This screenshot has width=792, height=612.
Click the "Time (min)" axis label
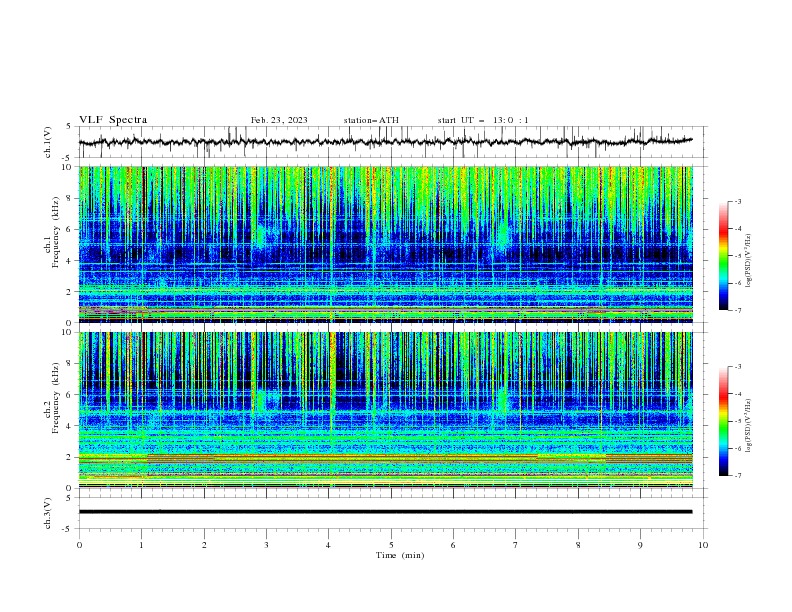pyautogui.click(x=400, y=555)
